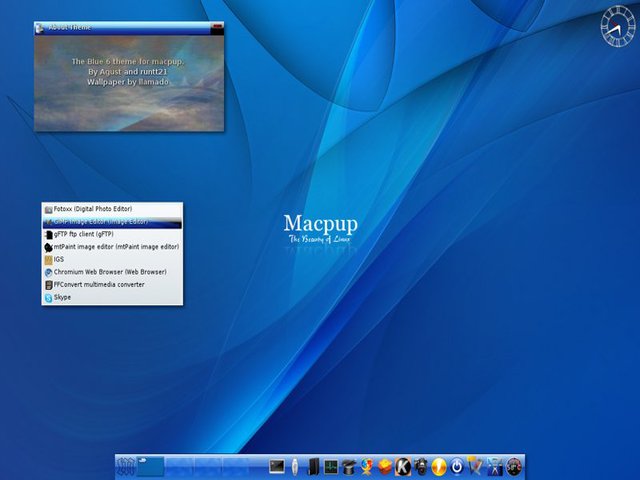This screenshot has height=480, width=640.
Task: Open the green system monitor dock icon
Action: tap(331, 467)
